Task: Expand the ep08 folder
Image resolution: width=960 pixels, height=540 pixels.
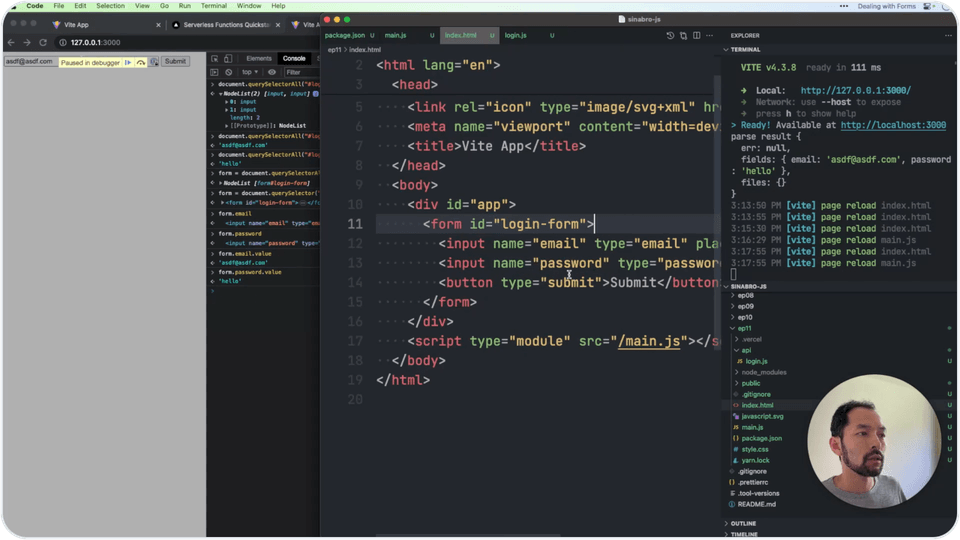Action: (745, 295)
